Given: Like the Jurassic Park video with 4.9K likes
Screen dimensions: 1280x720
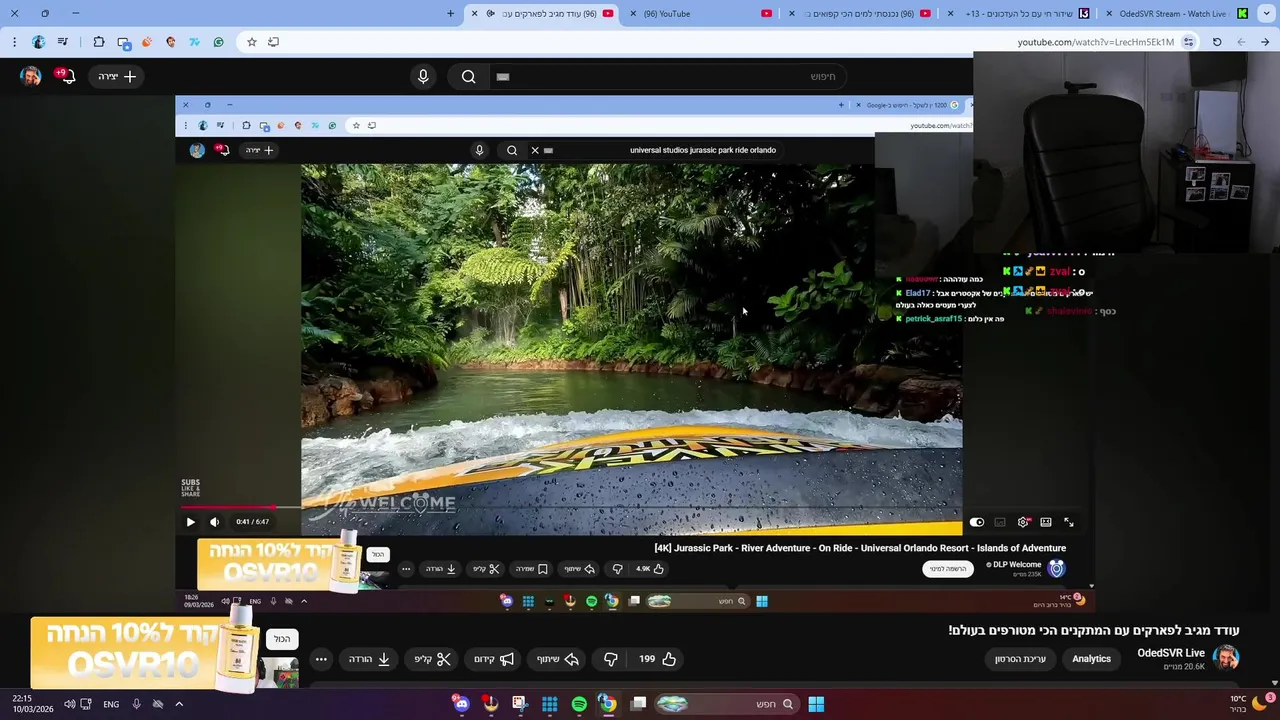Looking at the screenshot, I should coord(650,569).
